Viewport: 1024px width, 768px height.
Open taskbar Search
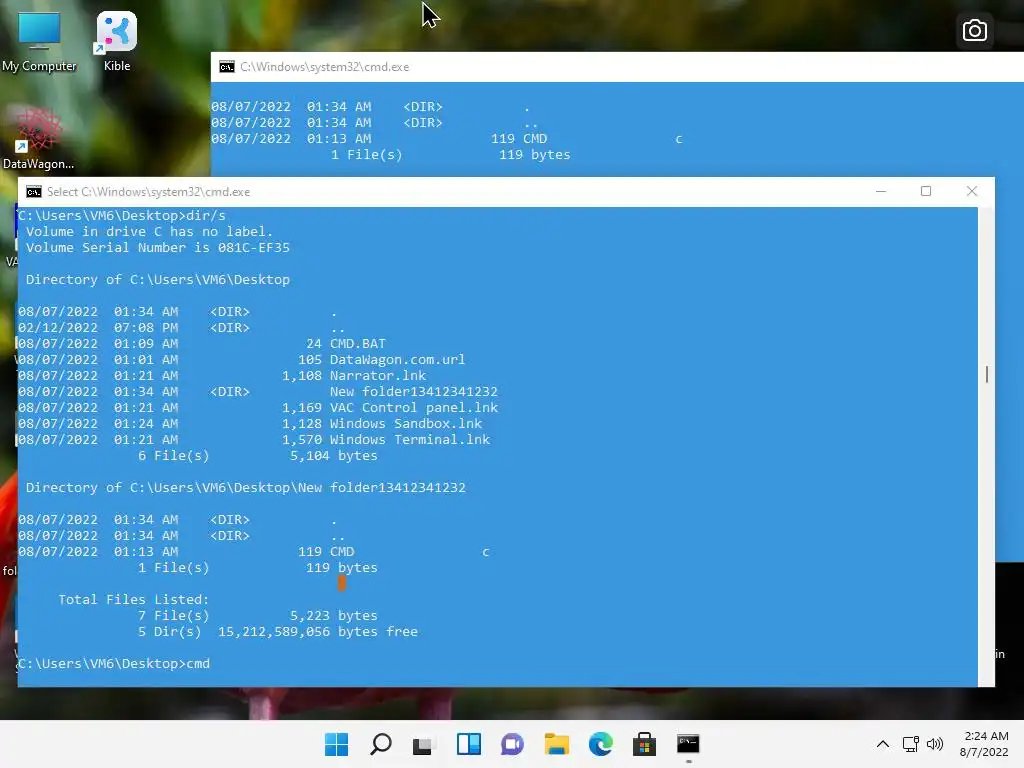tap(381, 744)
